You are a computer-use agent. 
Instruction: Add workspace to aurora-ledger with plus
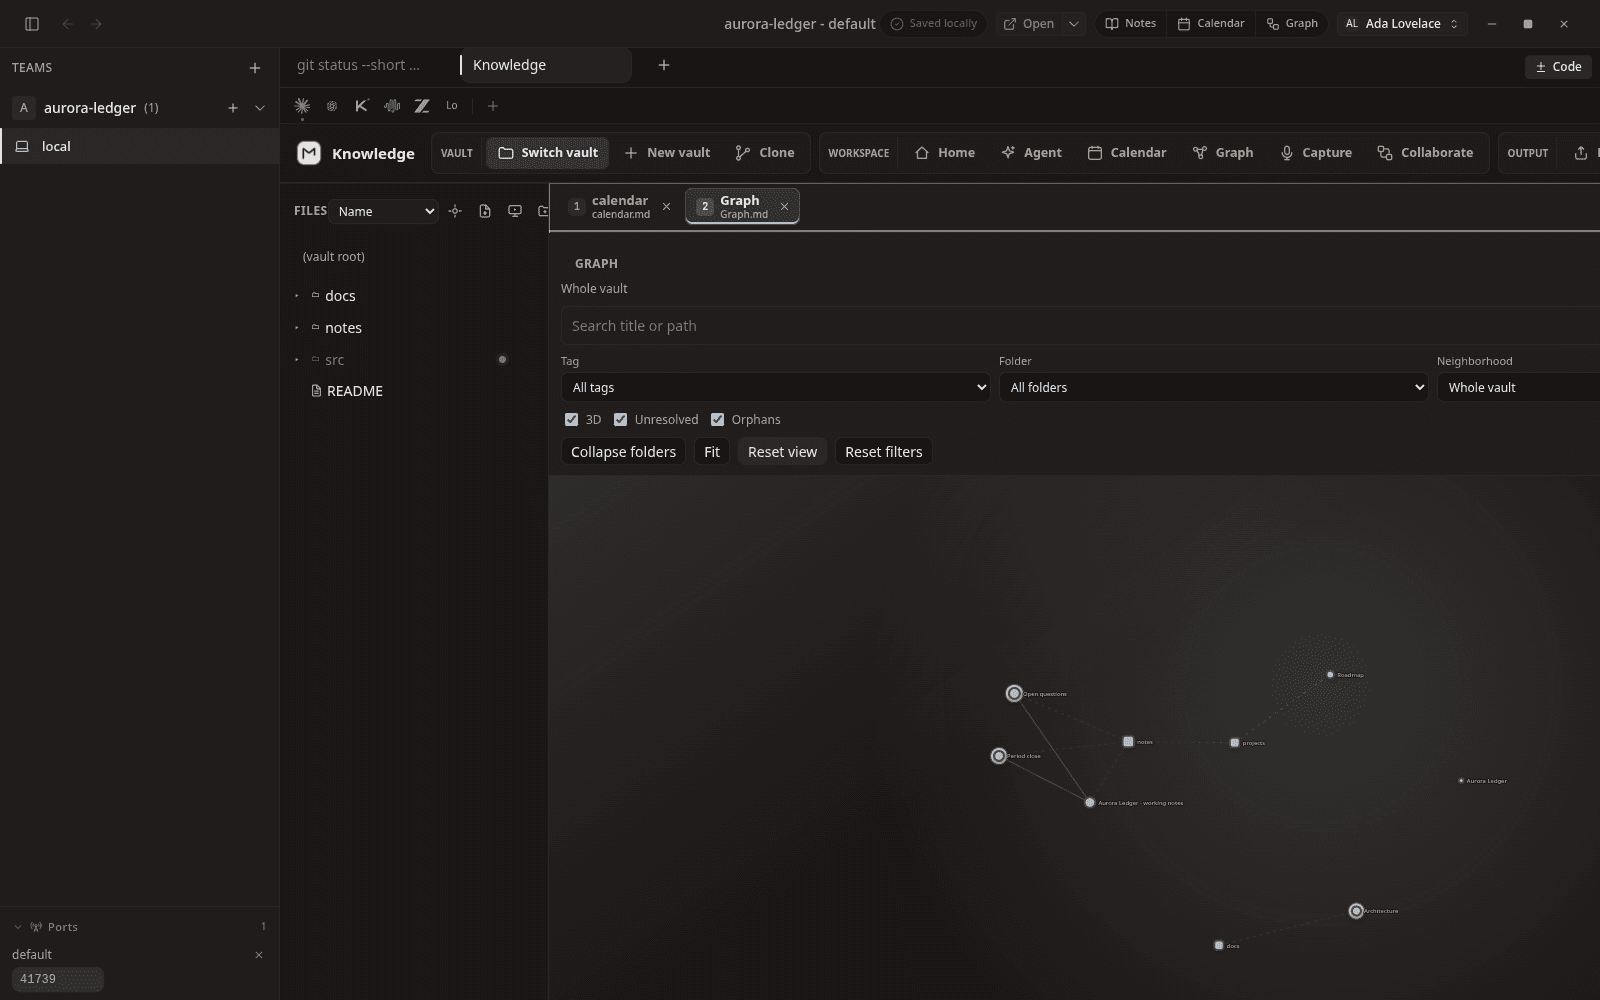pos(232,108)
